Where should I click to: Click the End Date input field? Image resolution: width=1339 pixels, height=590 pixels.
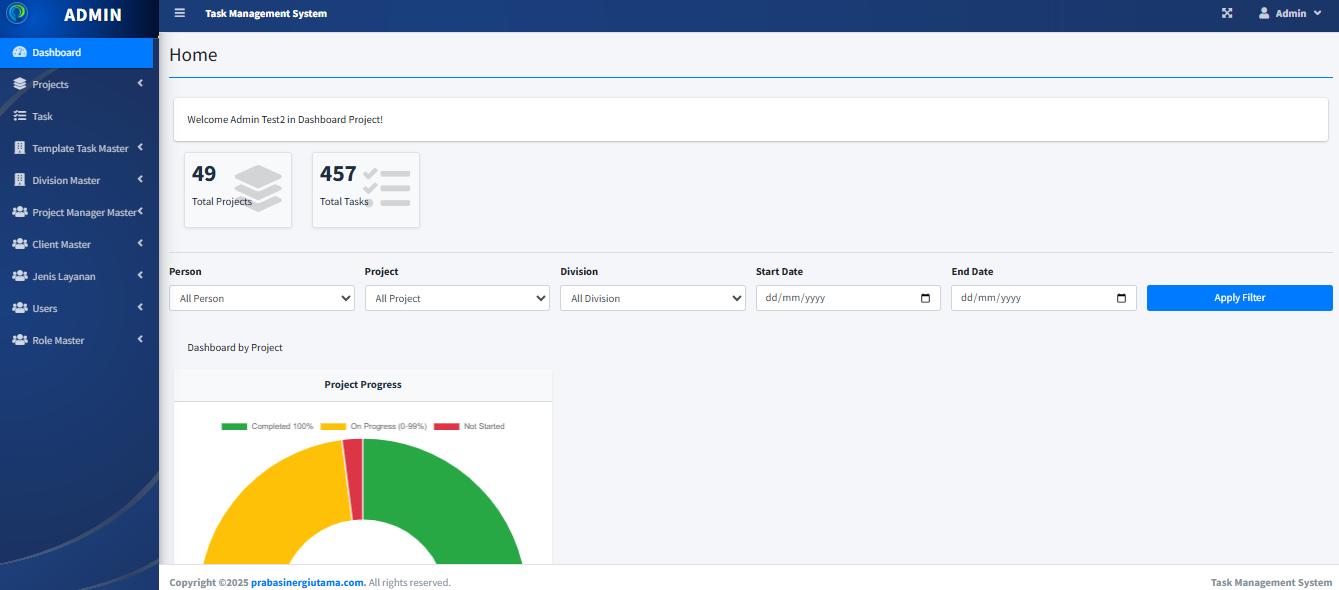(1044, 298)
